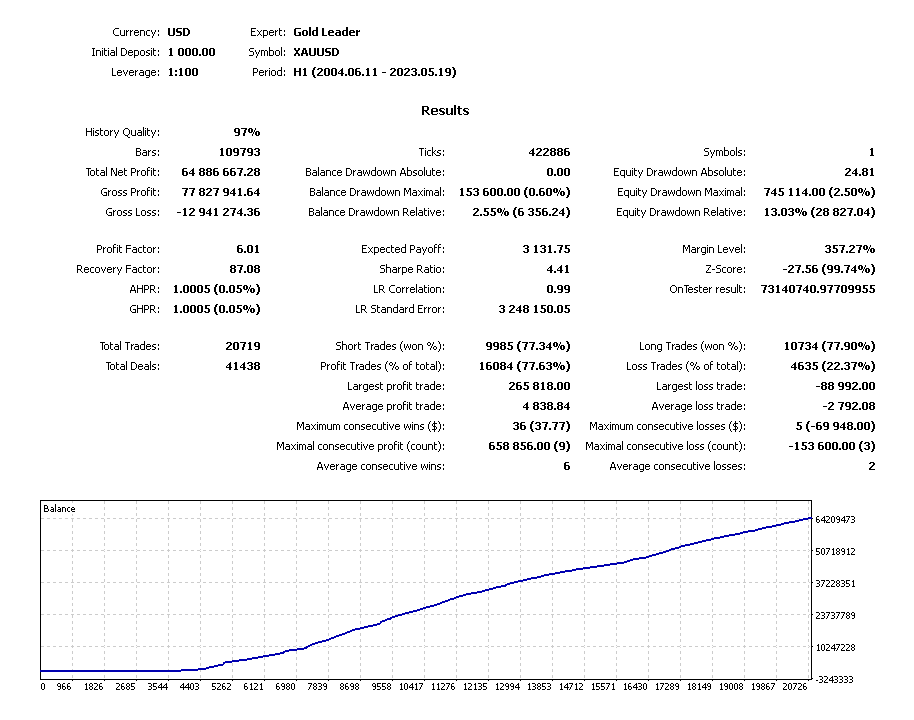The height and width of the screenshot is (720, 914).
Task: Click the Initial Deposit value 1 000.00
Action: tap(191, 52)
